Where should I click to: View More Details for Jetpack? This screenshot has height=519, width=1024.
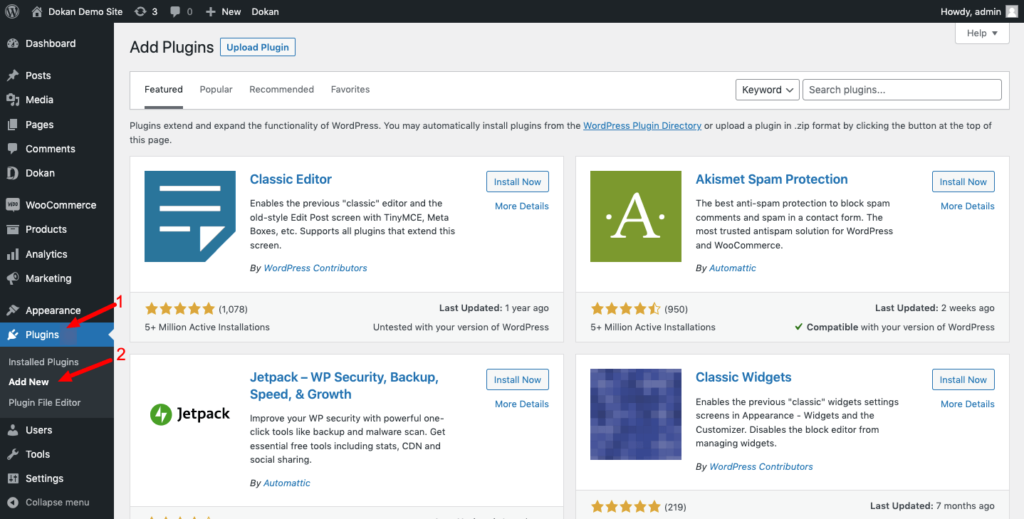pyautogui.click(x=521, y=404)
